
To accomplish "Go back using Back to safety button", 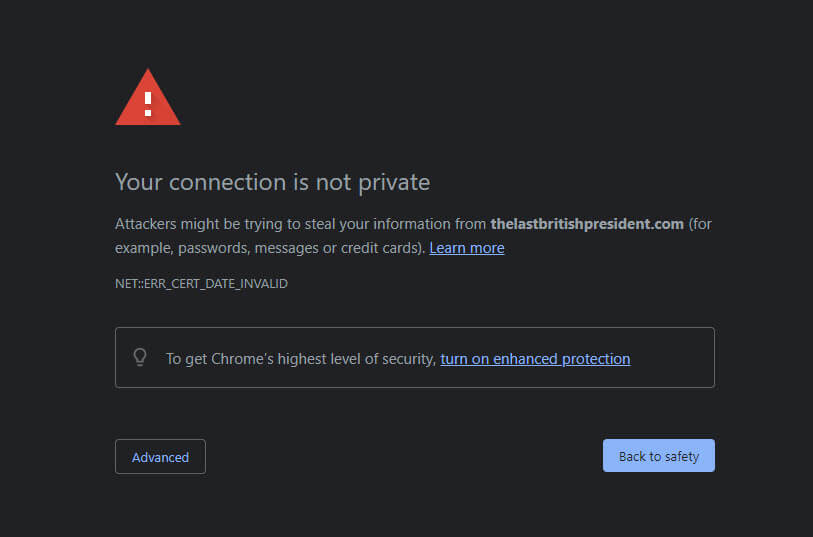I will pyautogui.click(x=658, y=456).
